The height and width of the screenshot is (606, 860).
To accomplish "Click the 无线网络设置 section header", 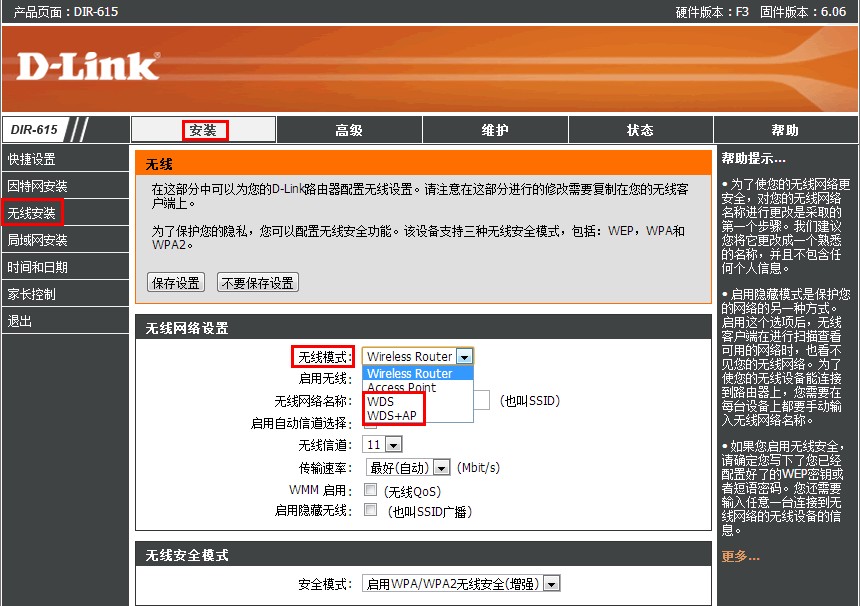I will [x=187, y=328].
